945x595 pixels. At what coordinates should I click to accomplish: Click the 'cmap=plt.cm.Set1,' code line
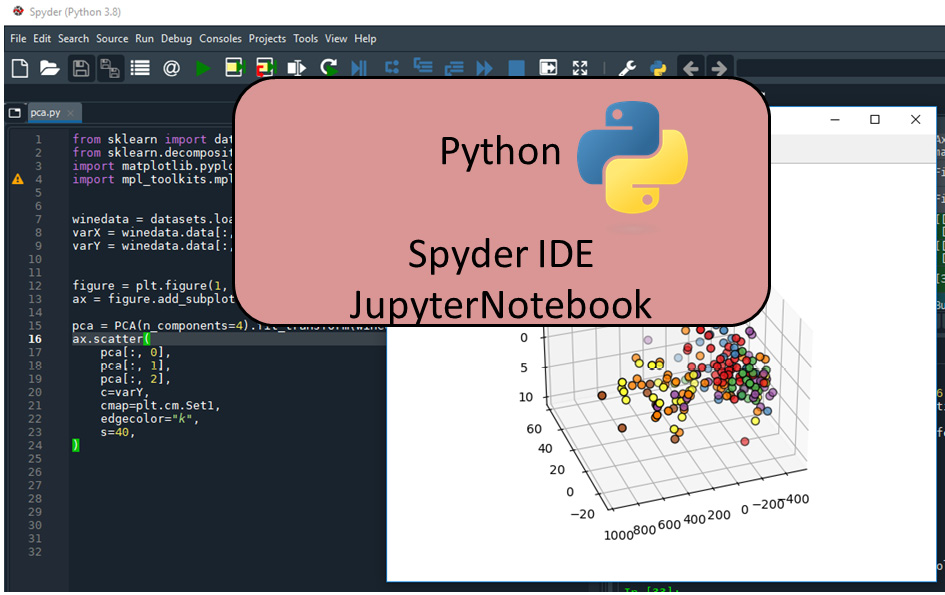tap(160, 405)
